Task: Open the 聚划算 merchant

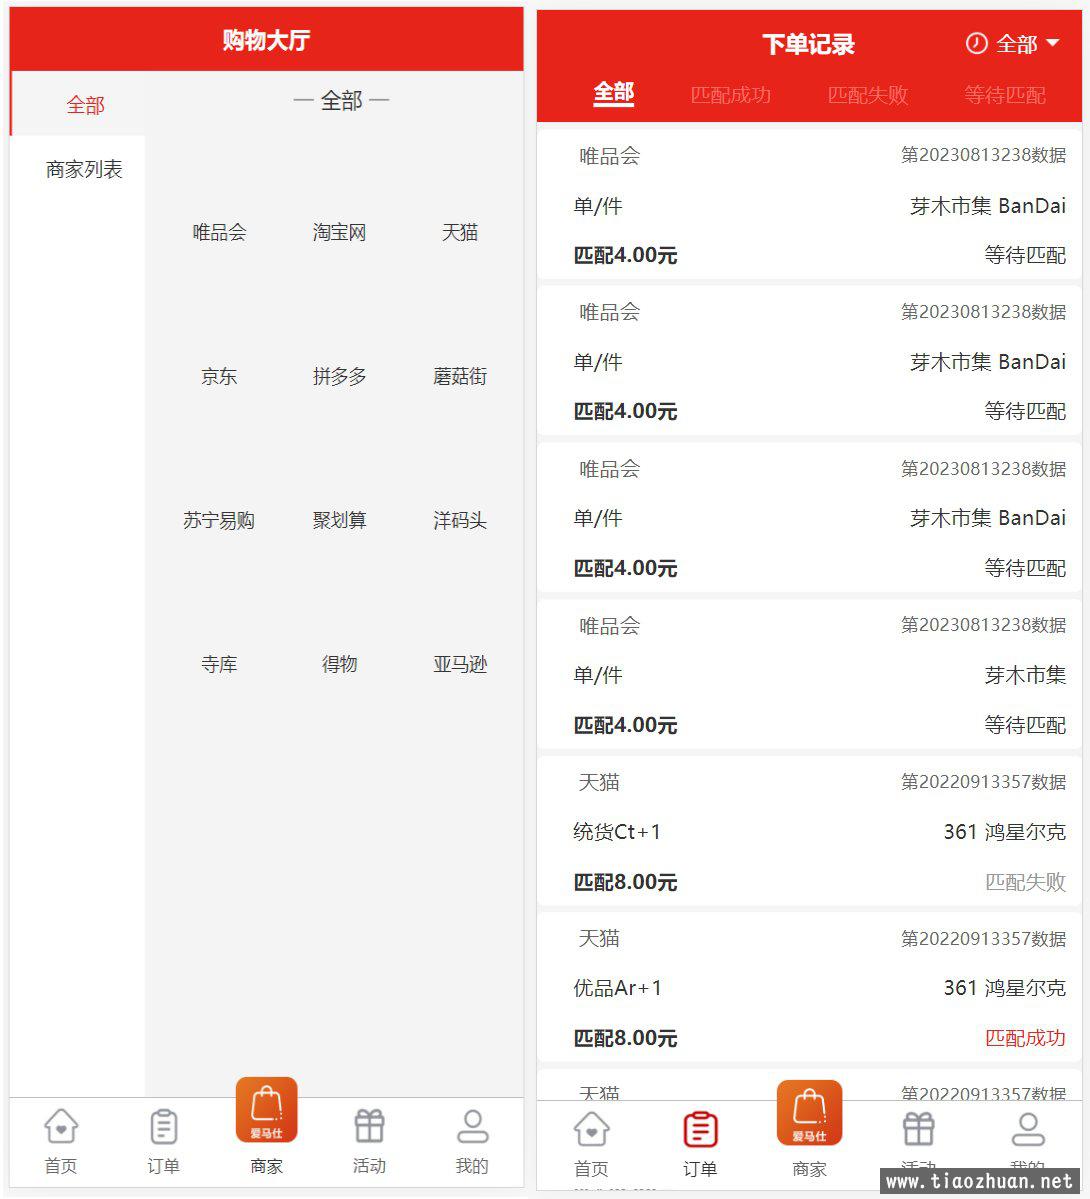Action: pyautogui.click(x=340, y=521)
